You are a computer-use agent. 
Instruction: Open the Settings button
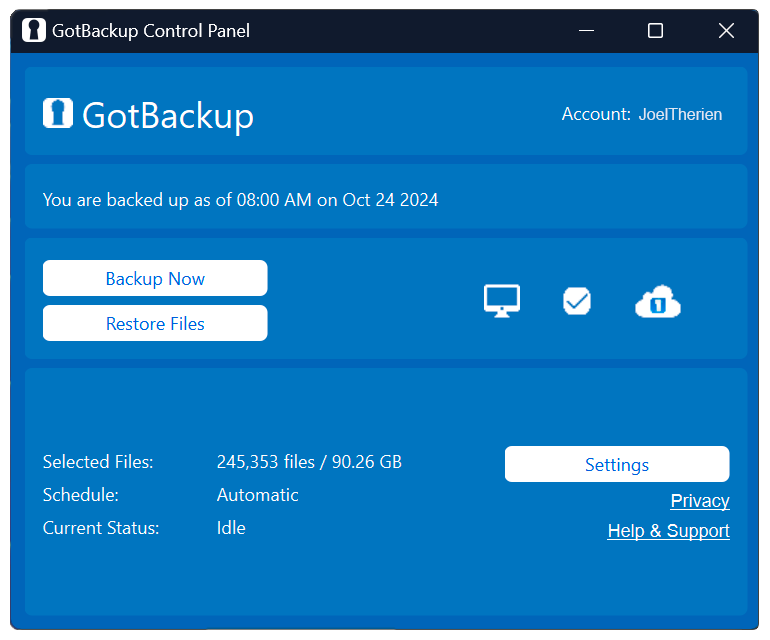(617, 464)
